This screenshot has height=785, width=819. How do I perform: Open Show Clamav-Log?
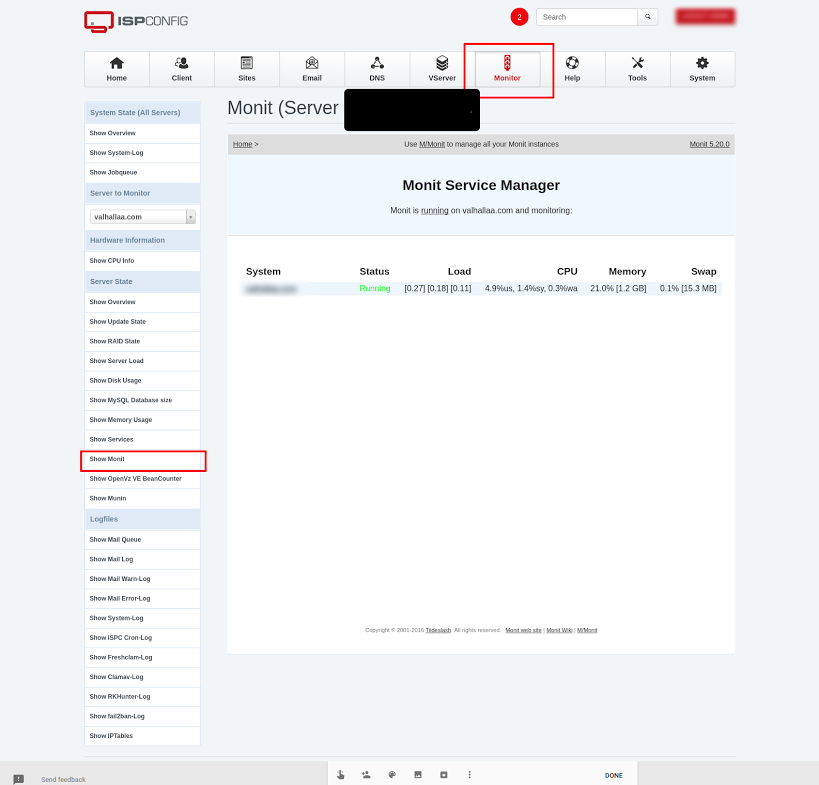pyautogui.click(x=142, y=677)
